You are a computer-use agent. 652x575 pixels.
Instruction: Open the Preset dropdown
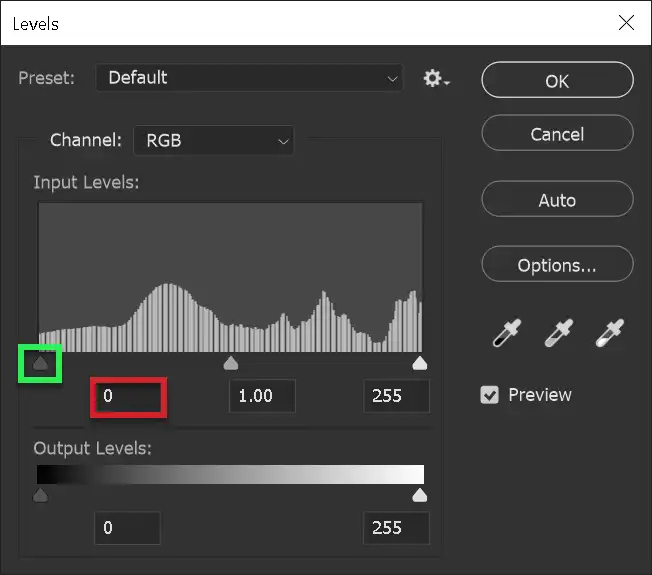[249, 78]
